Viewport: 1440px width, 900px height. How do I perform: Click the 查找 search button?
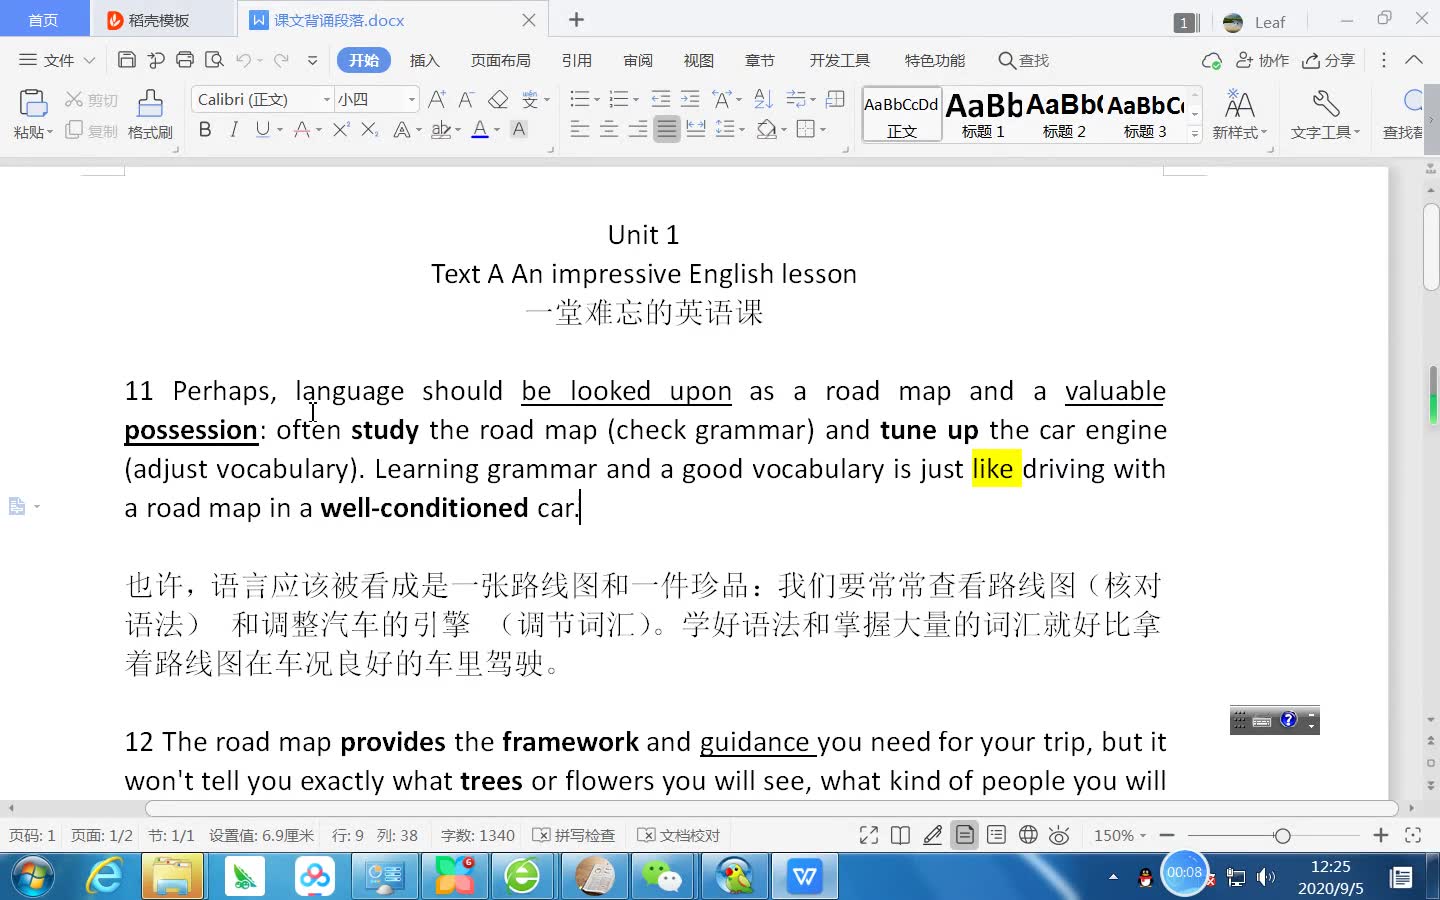click(x=1024, y=60)
